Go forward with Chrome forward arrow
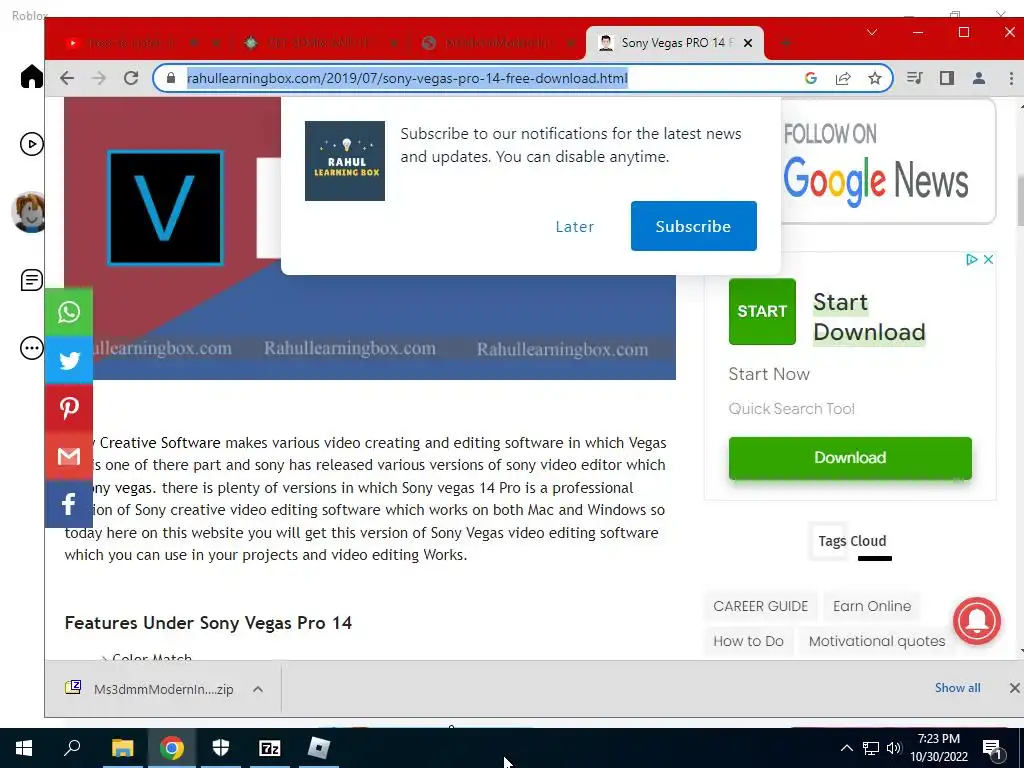Viewport: 1024px width, 768px height. 99,78
